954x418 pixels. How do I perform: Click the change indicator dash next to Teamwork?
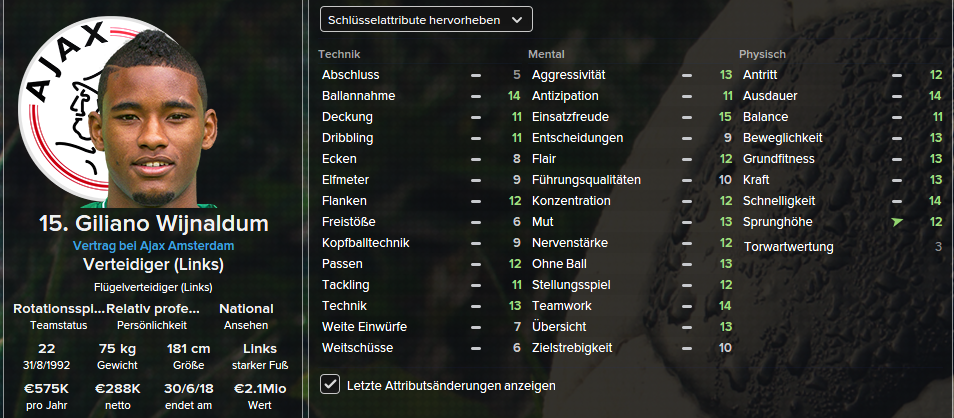[x=687, y=306]
